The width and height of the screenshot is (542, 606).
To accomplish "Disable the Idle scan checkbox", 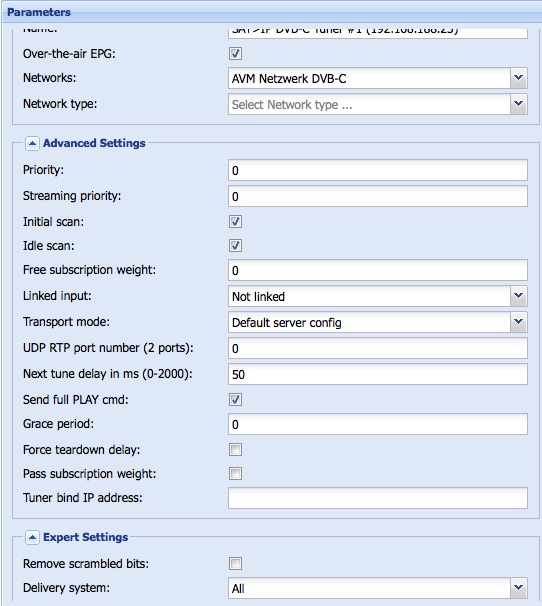I will tap(235, 245).
